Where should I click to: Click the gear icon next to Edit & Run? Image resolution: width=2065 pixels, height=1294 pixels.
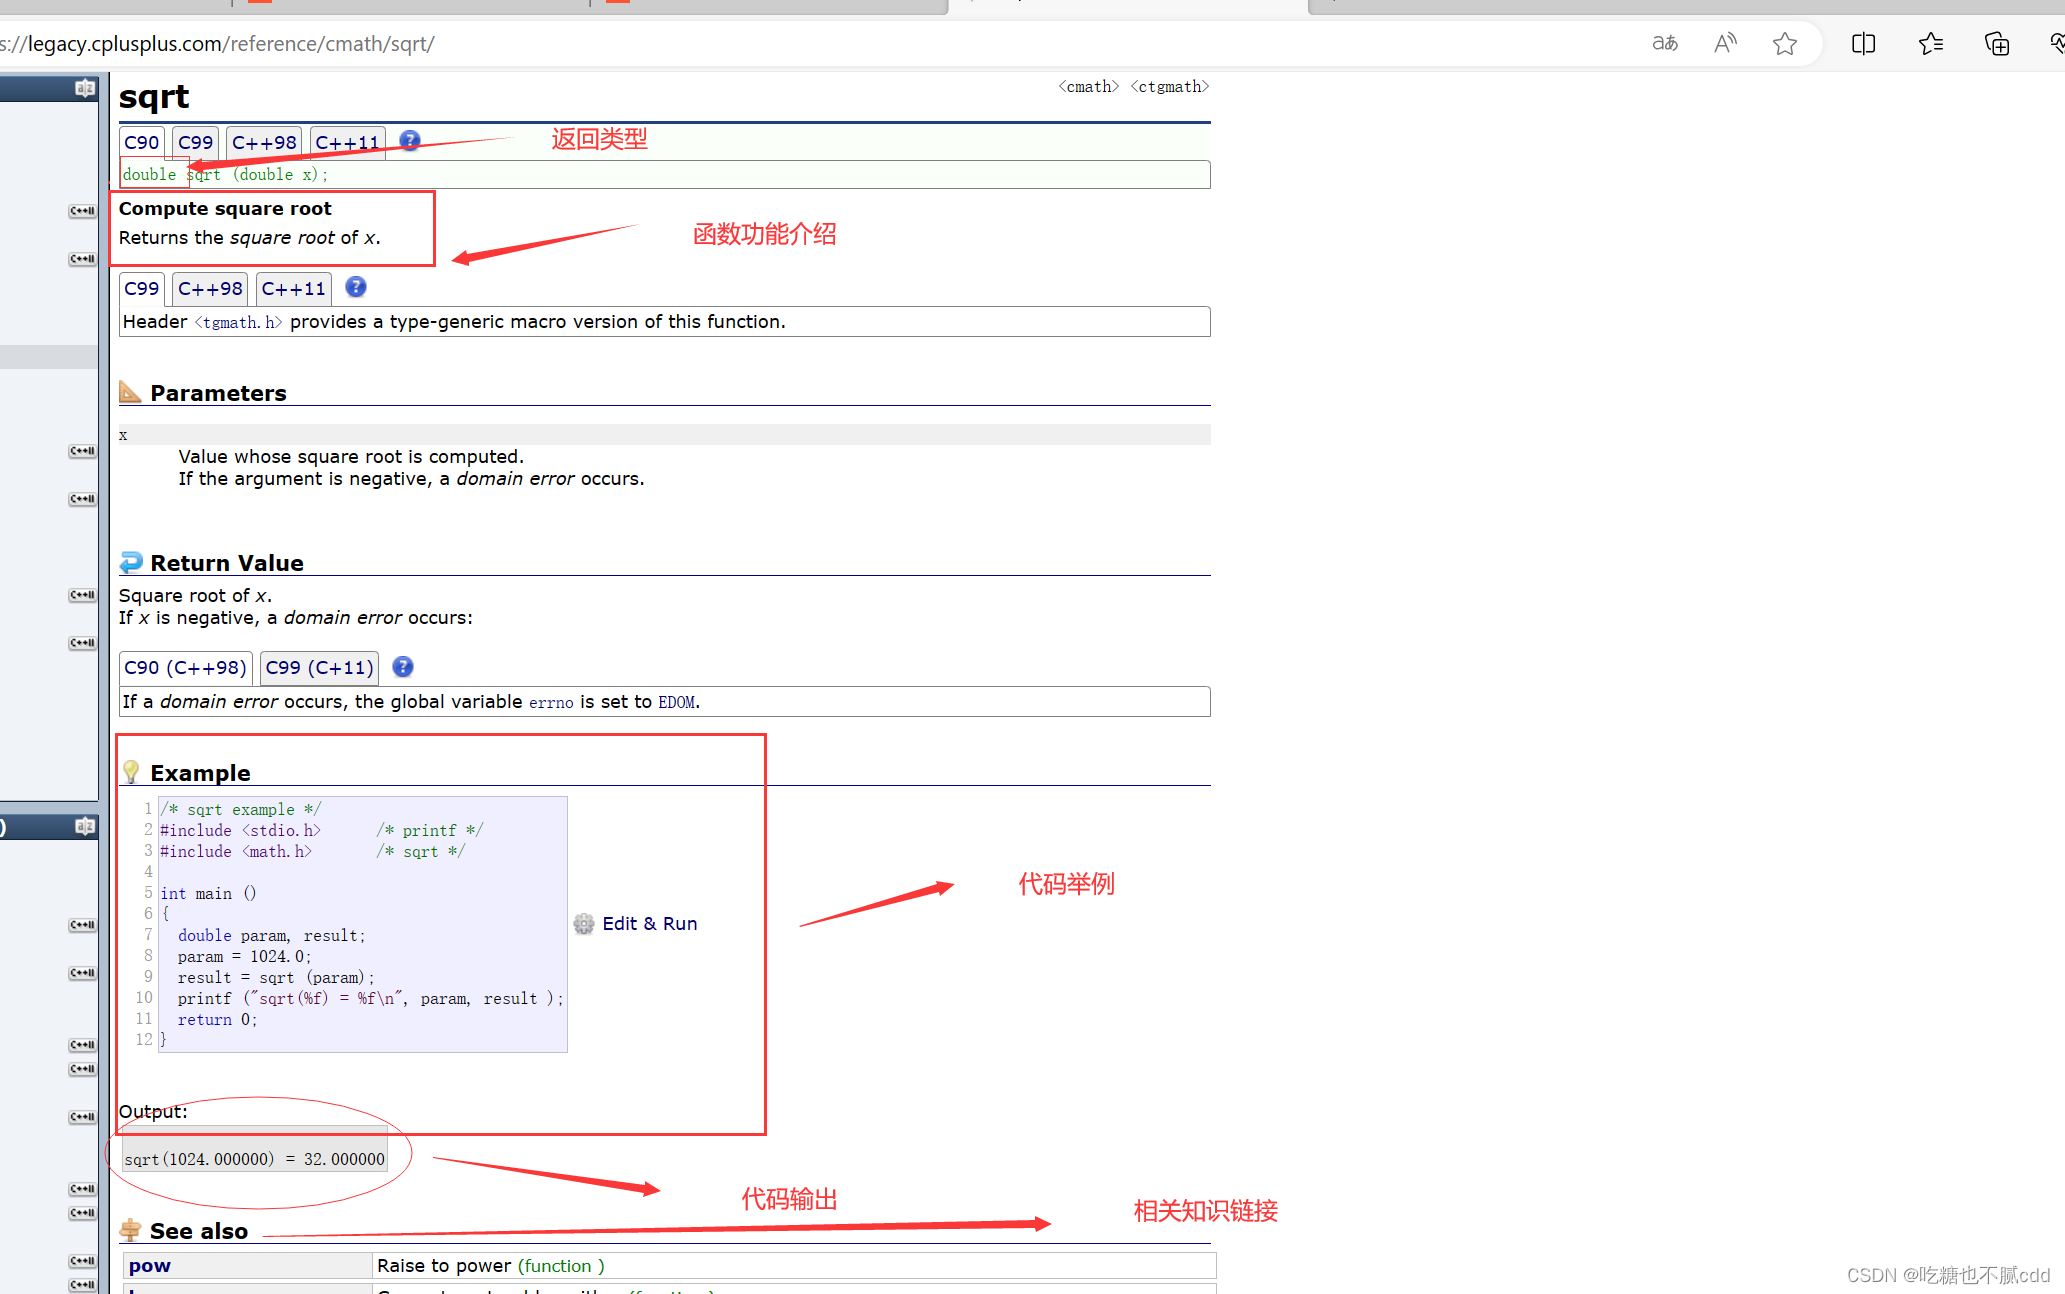pyautogui.click(x=584, y=924)
